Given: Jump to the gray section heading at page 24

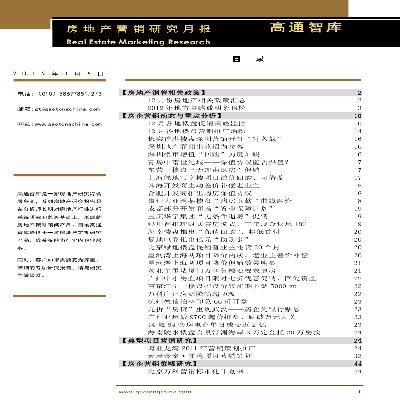Looking at the screenshot, I should (241, 340).
